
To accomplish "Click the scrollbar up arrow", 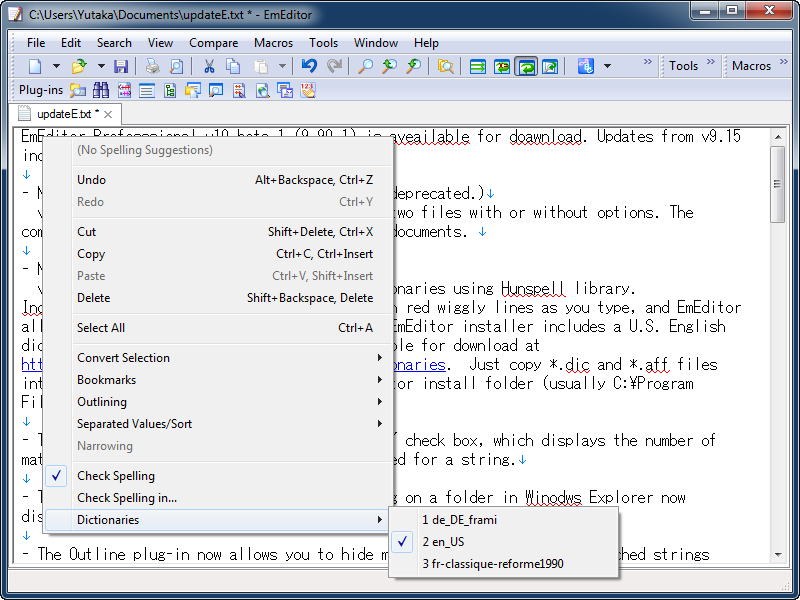I will coord(778,137).
